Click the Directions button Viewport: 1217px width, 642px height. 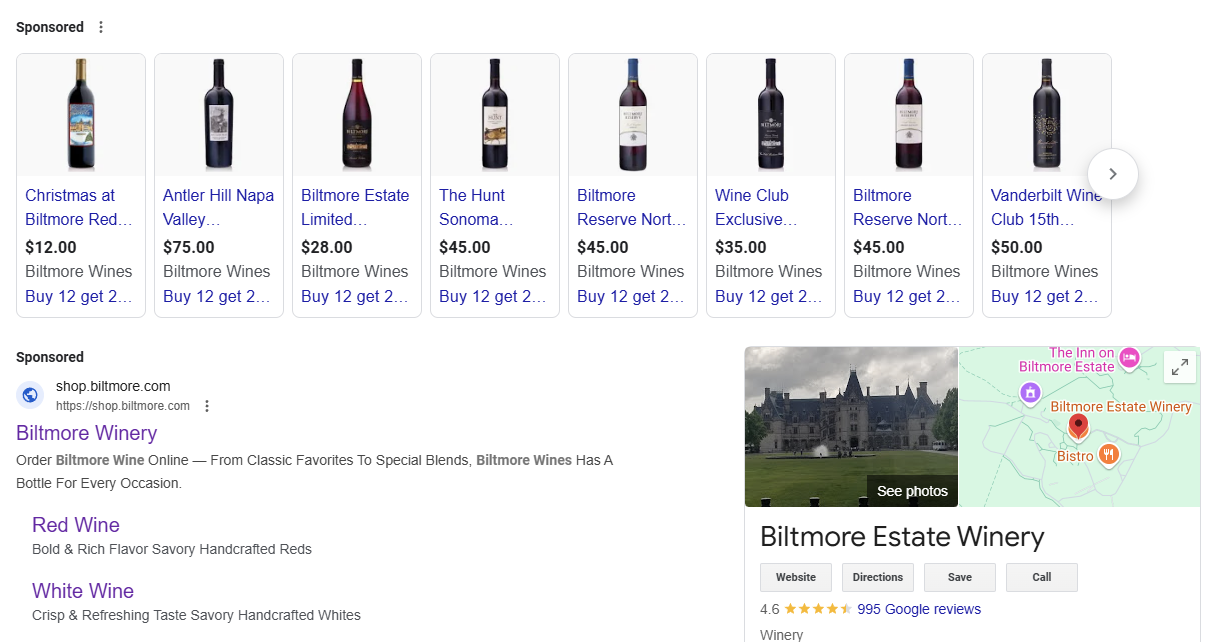coord(878,577)
